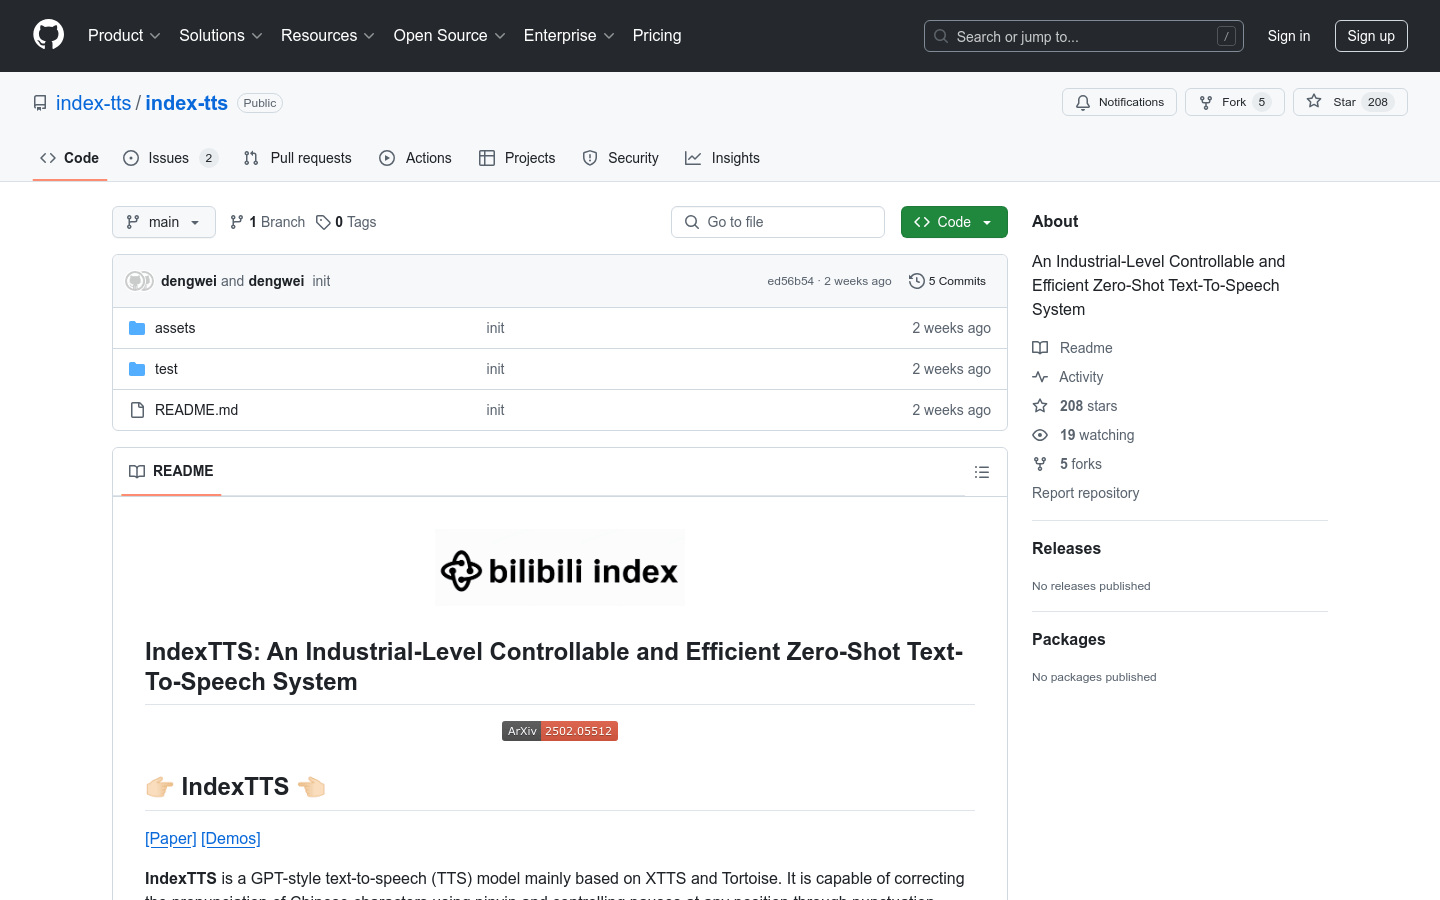Switch to the Actions tab
This screenshot has height=900, width=1440.
[415, 158]
